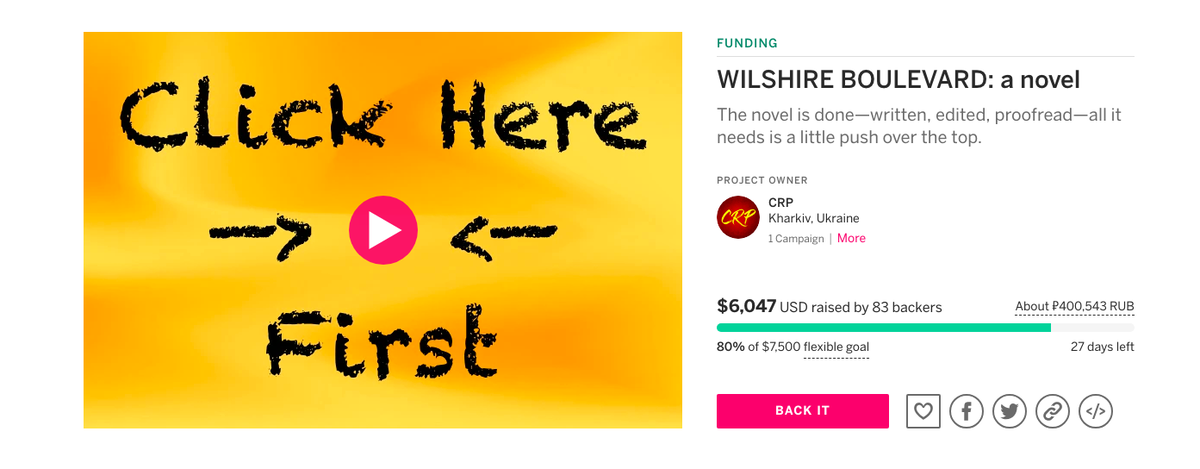Play the campaign video
This screenshot has height=469, width=1200.
tap(383, 230)
